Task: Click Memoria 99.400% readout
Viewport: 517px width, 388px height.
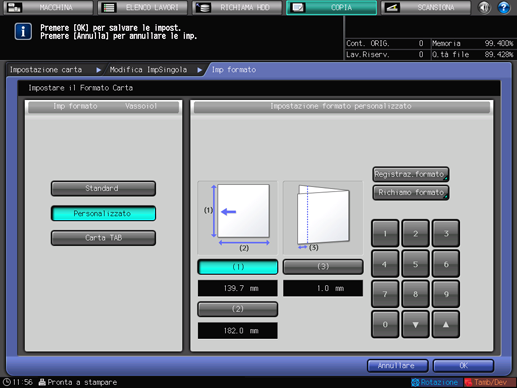Action: tap(473, 43)
